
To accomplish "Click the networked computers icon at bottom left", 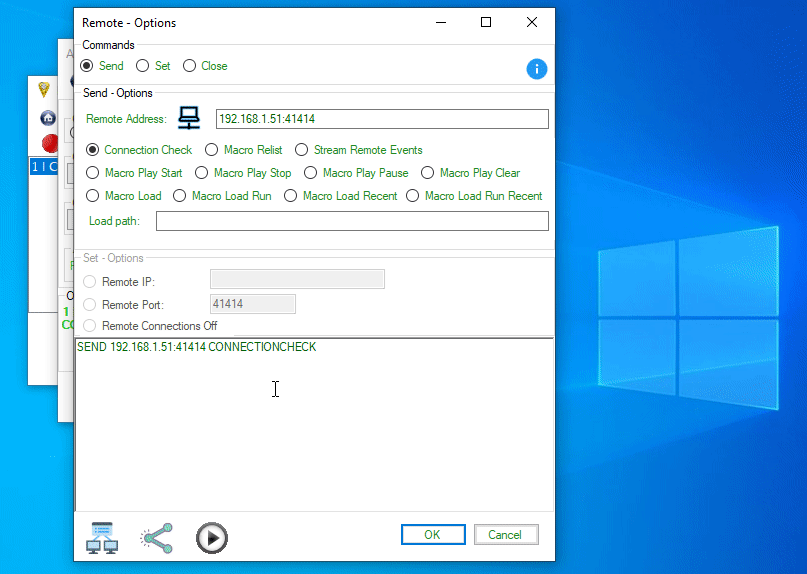I will point(102,537).
